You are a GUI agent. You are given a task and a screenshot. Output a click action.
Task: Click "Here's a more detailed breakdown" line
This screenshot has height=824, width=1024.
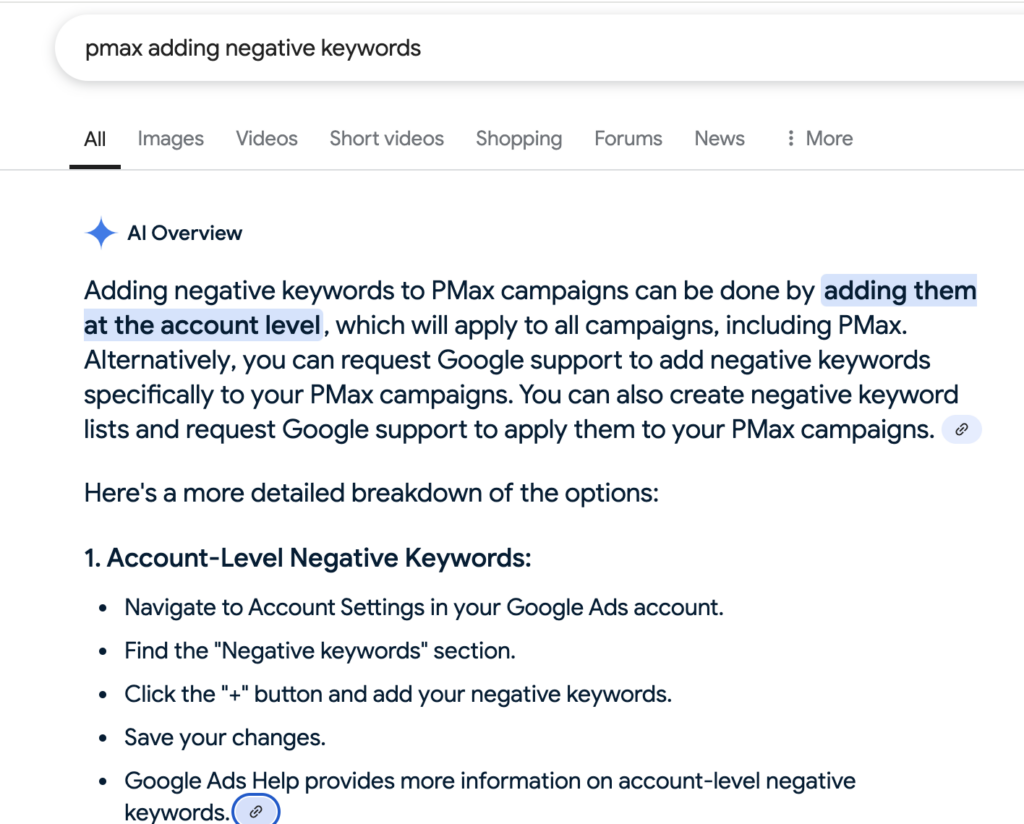[x=371, y=493]
